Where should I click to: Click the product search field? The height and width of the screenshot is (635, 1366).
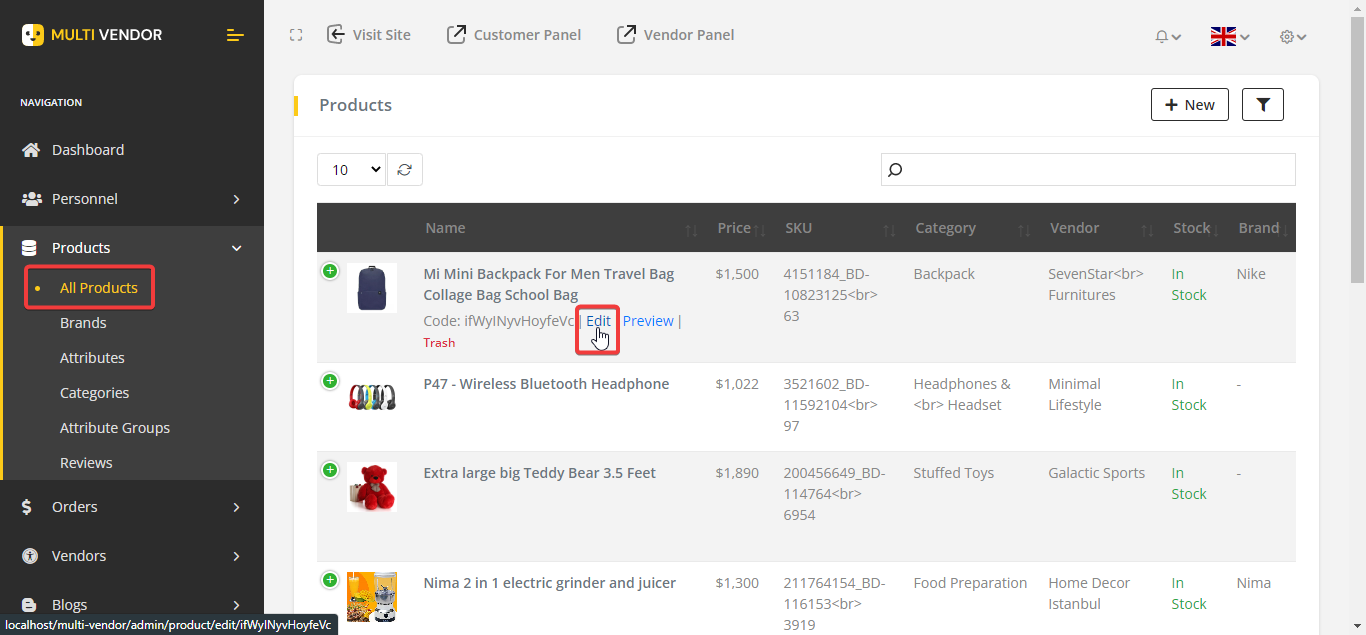click(x=1087, y=169)
